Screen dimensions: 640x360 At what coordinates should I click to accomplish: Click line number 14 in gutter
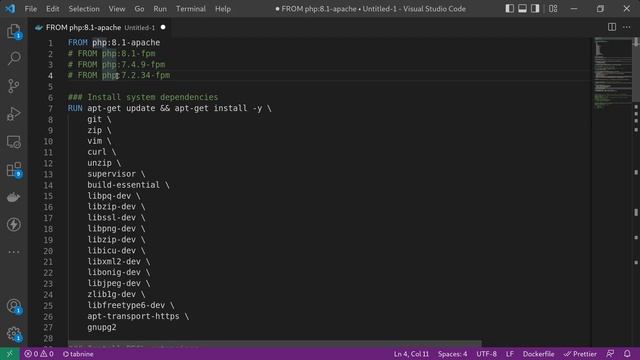(x=48, y=185)
